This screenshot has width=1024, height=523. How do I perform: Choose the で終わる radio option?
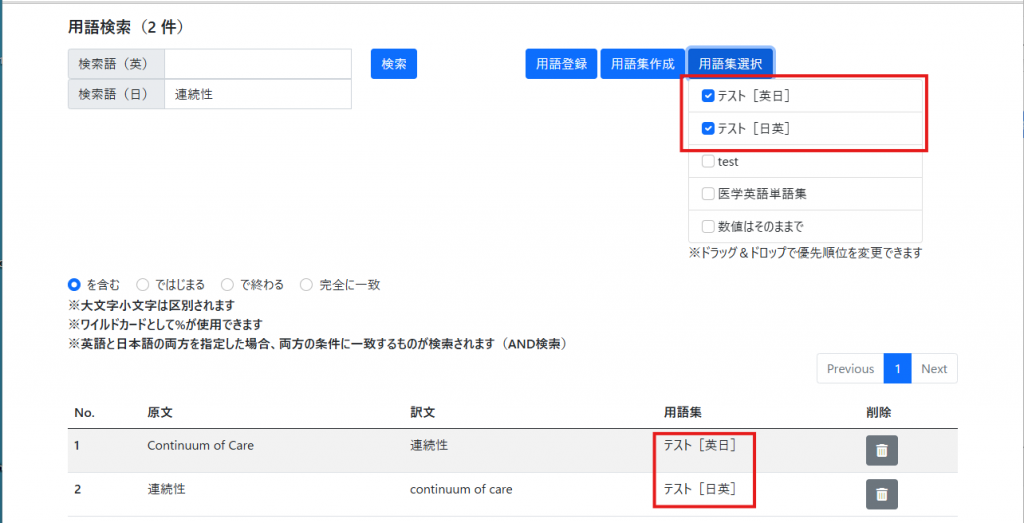(228, 285)
